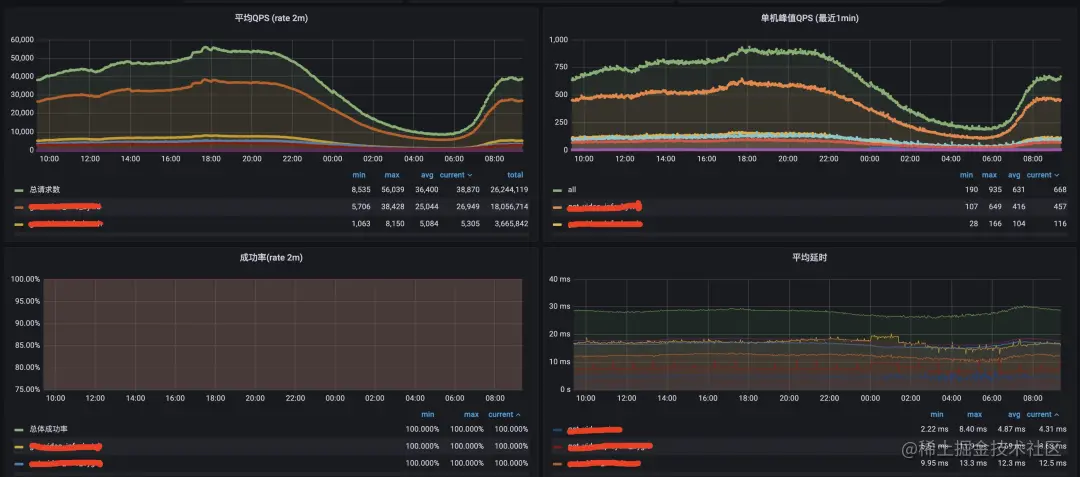Sort 平均延时 legend by min column
The image size is (1080, 477).
(936, 414)
